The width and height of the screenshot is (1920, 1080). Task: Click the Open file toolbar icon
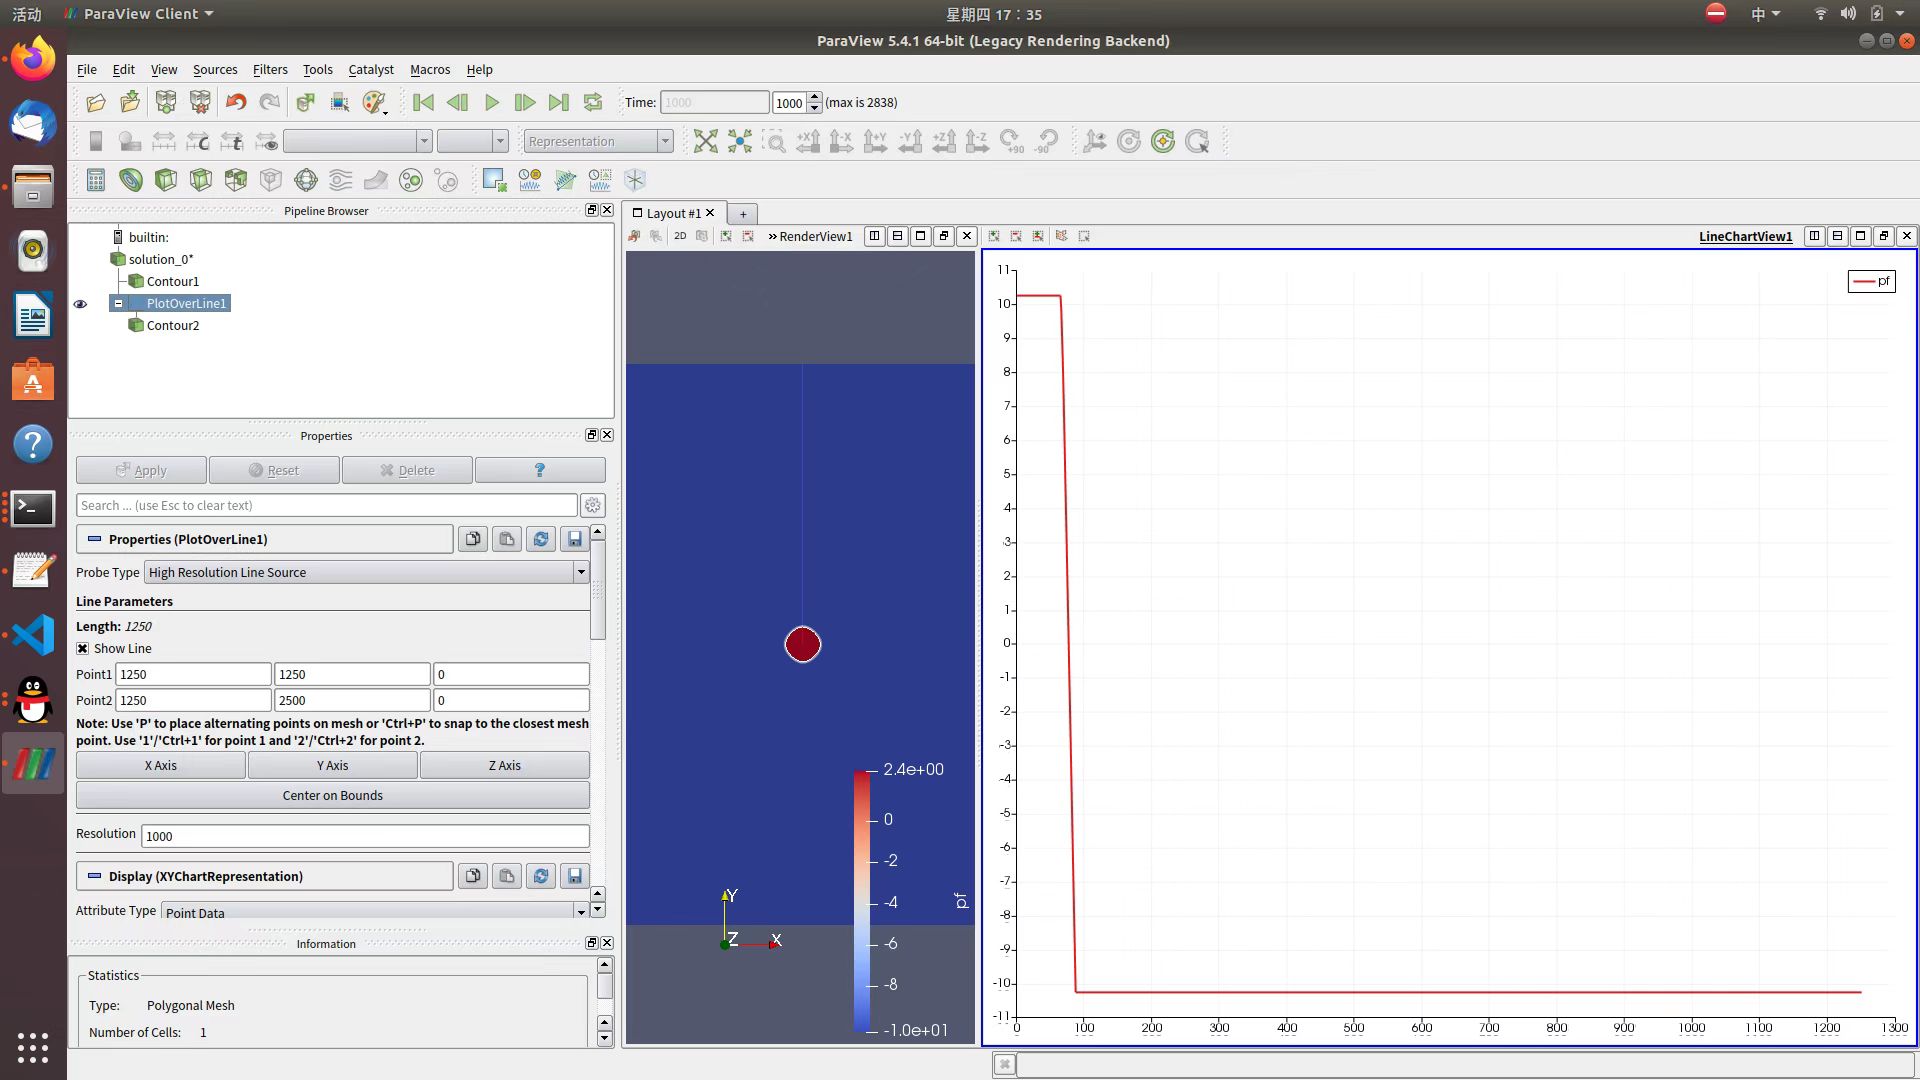tap(96, 102)
